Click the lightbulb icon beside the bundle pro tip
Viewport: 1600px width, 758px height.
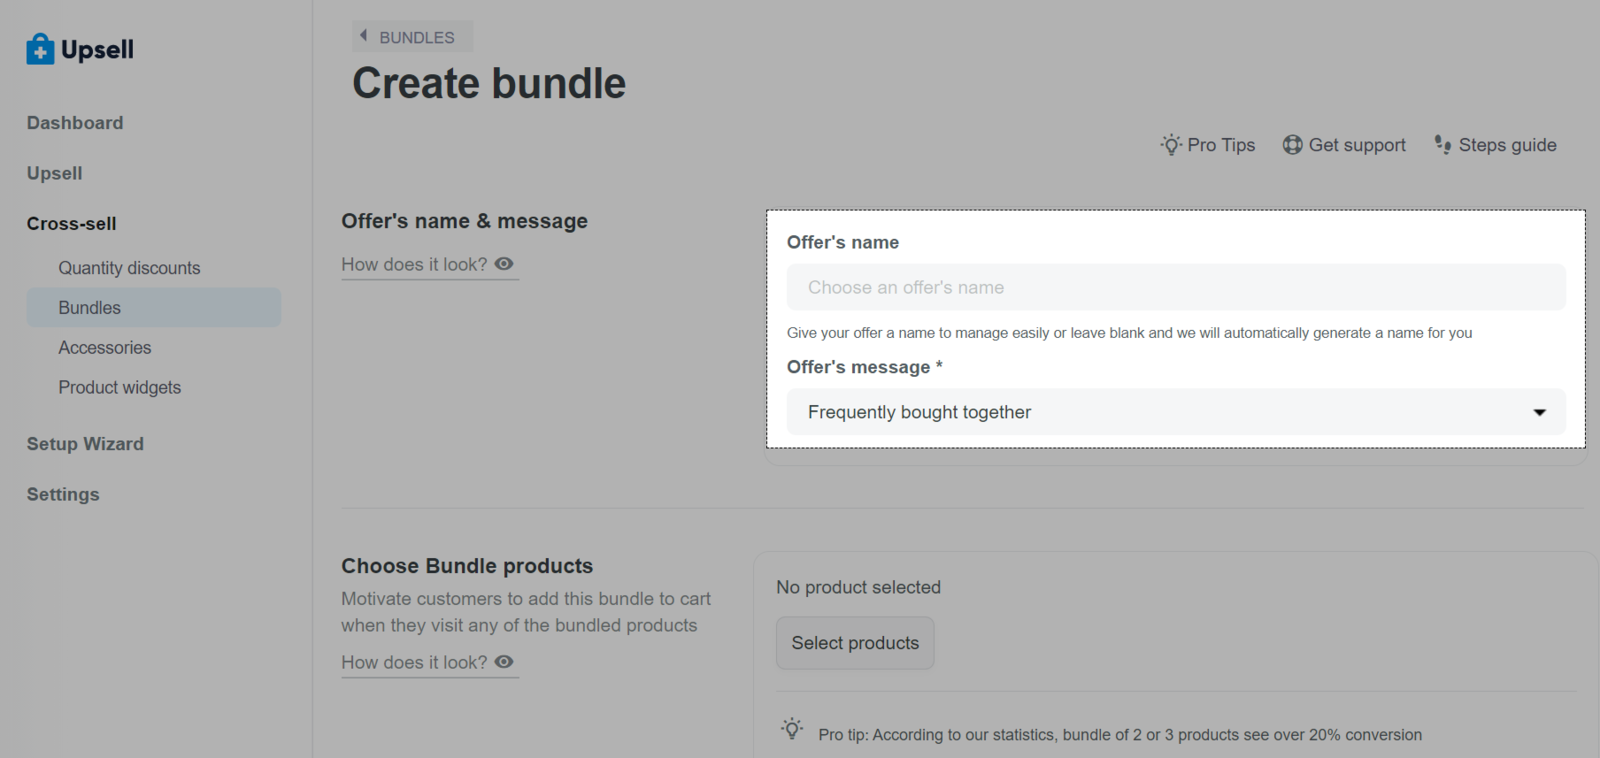pos(792,729)
